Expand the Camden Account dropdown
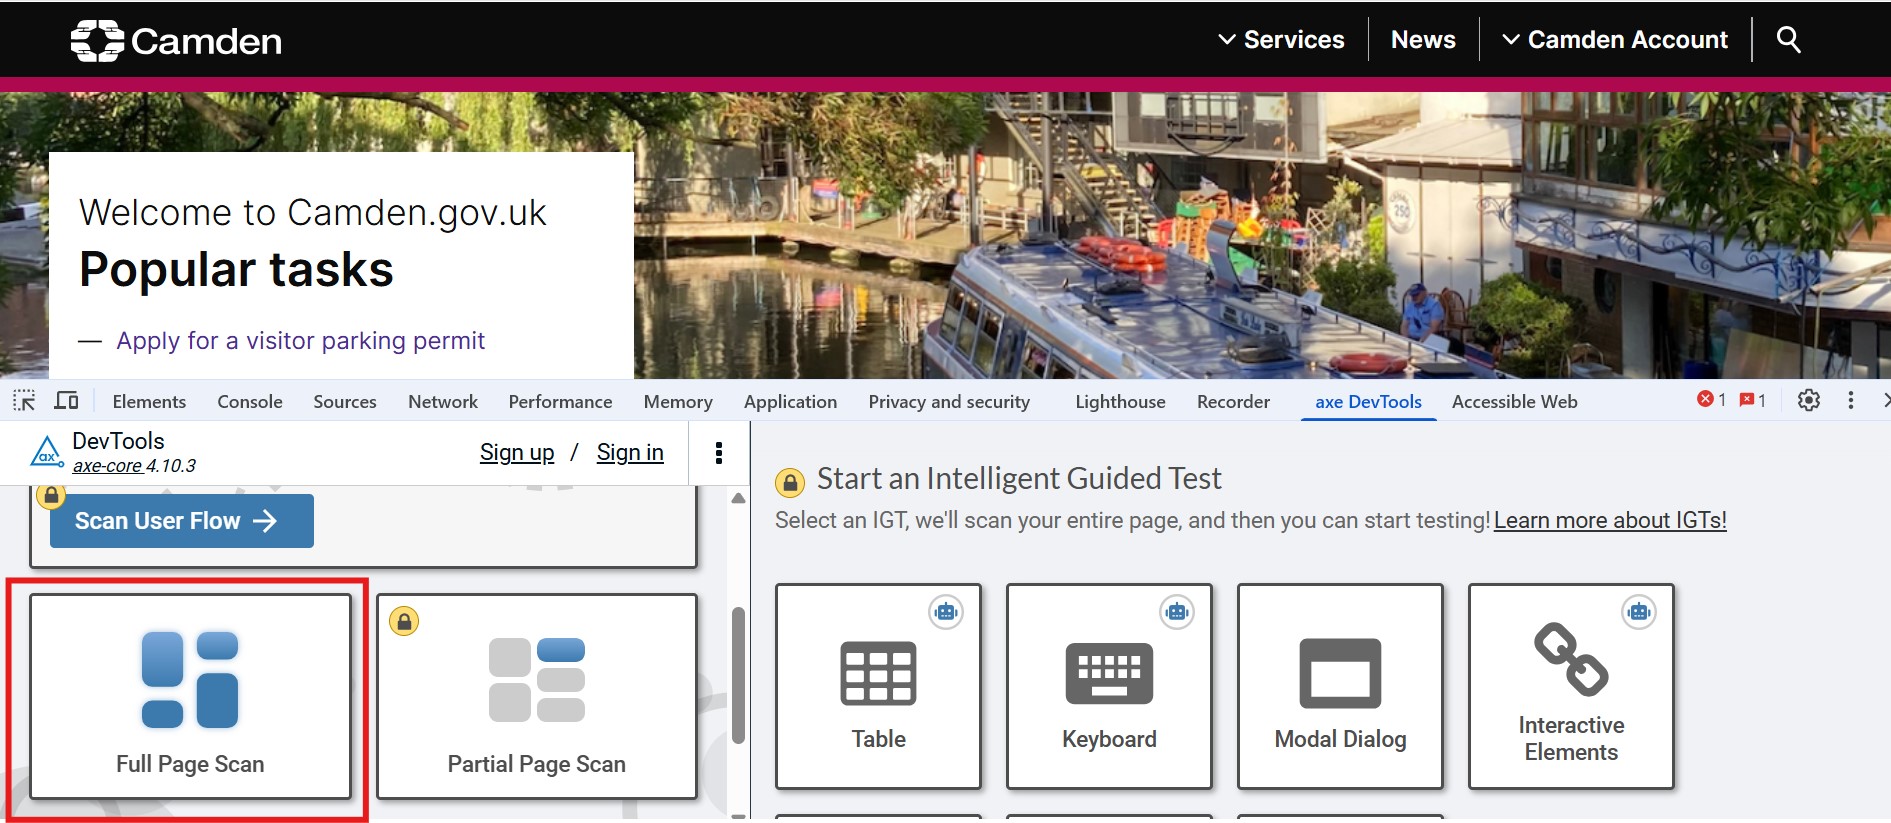This screenshot has width=1891, height=823. coord(1615,40)
